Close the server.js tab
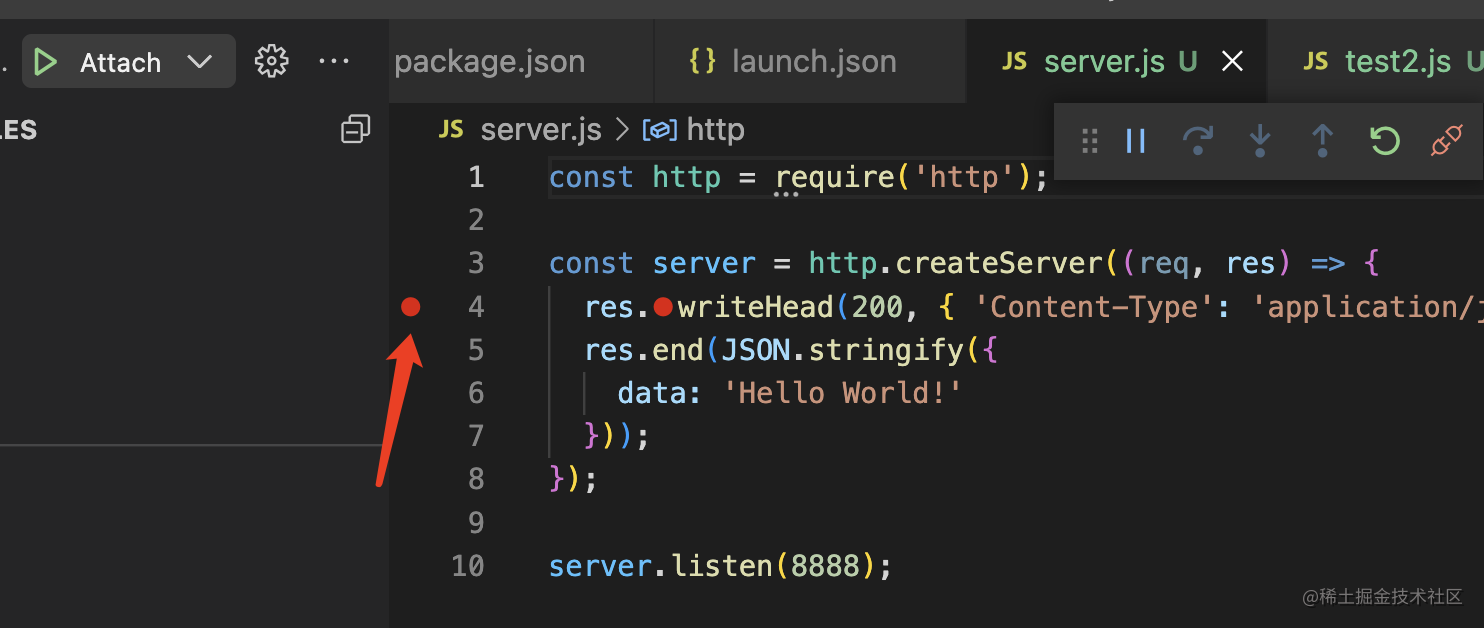 pos(1233,62)
